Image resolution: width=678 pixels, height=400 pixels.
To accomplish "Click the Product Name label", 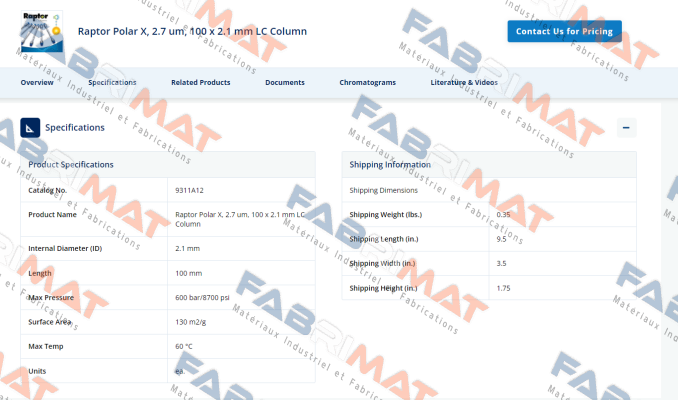I will click(x=52, y=214).
